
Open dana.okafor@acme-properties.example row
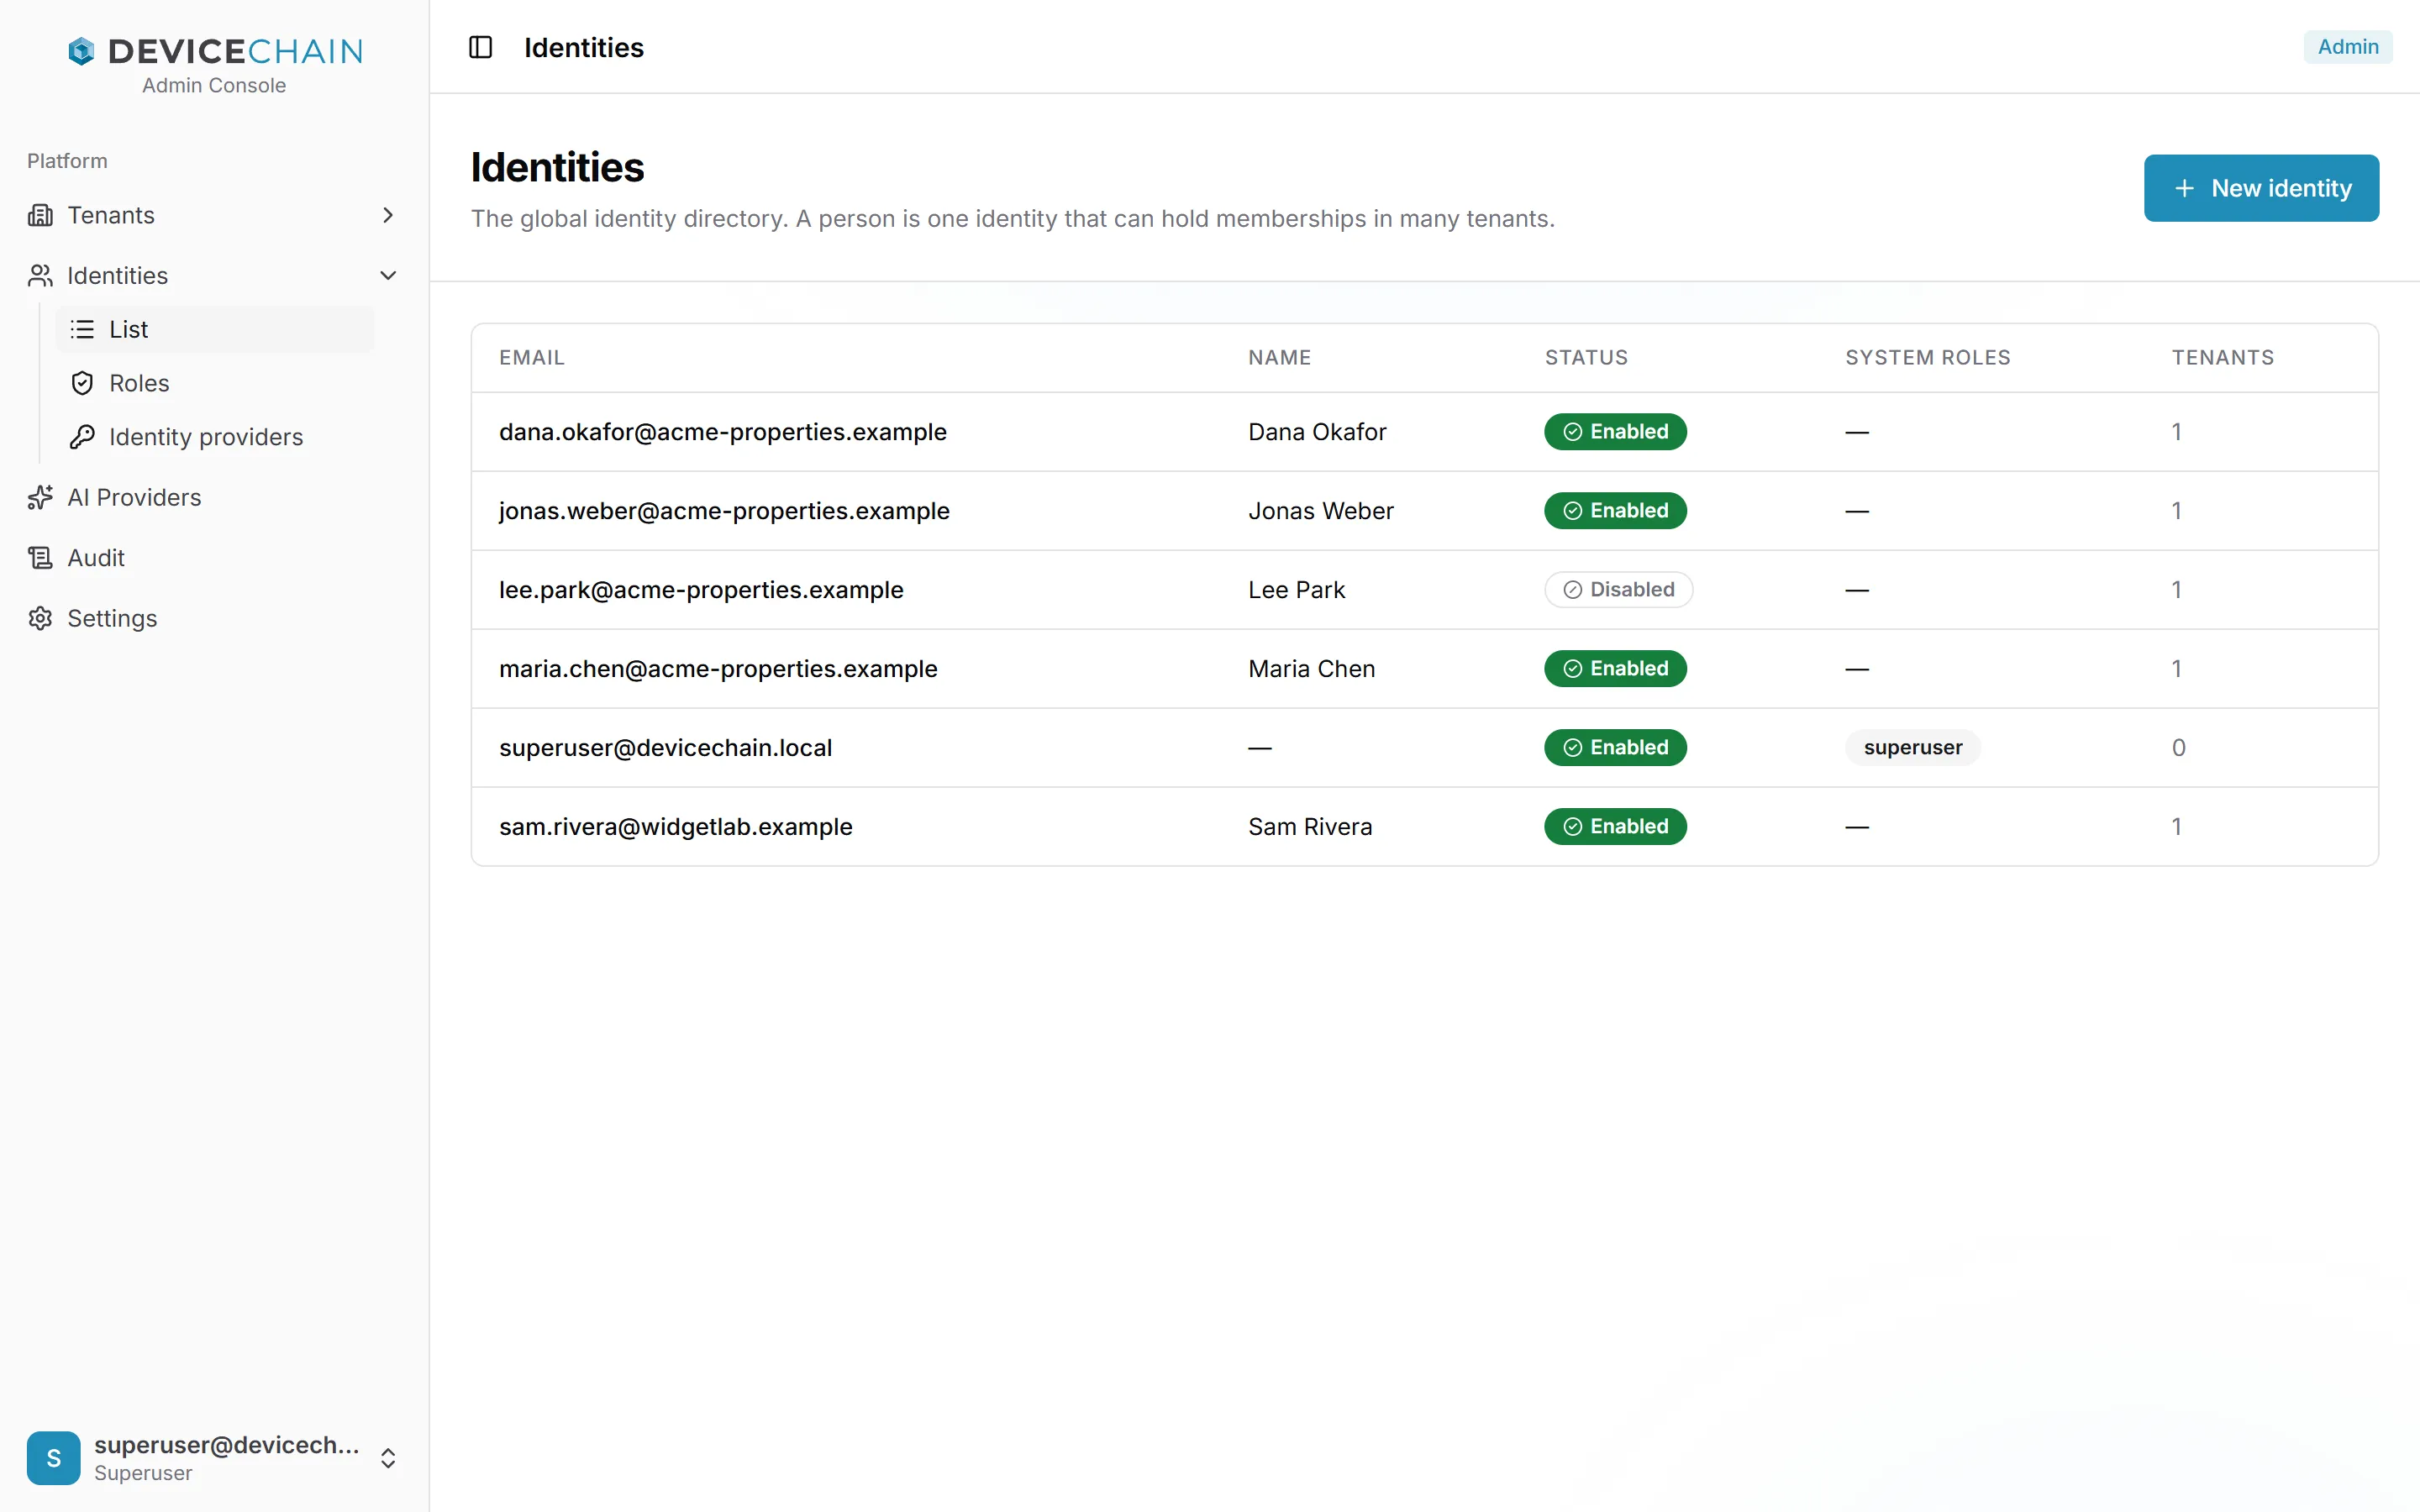(1424, 432)
